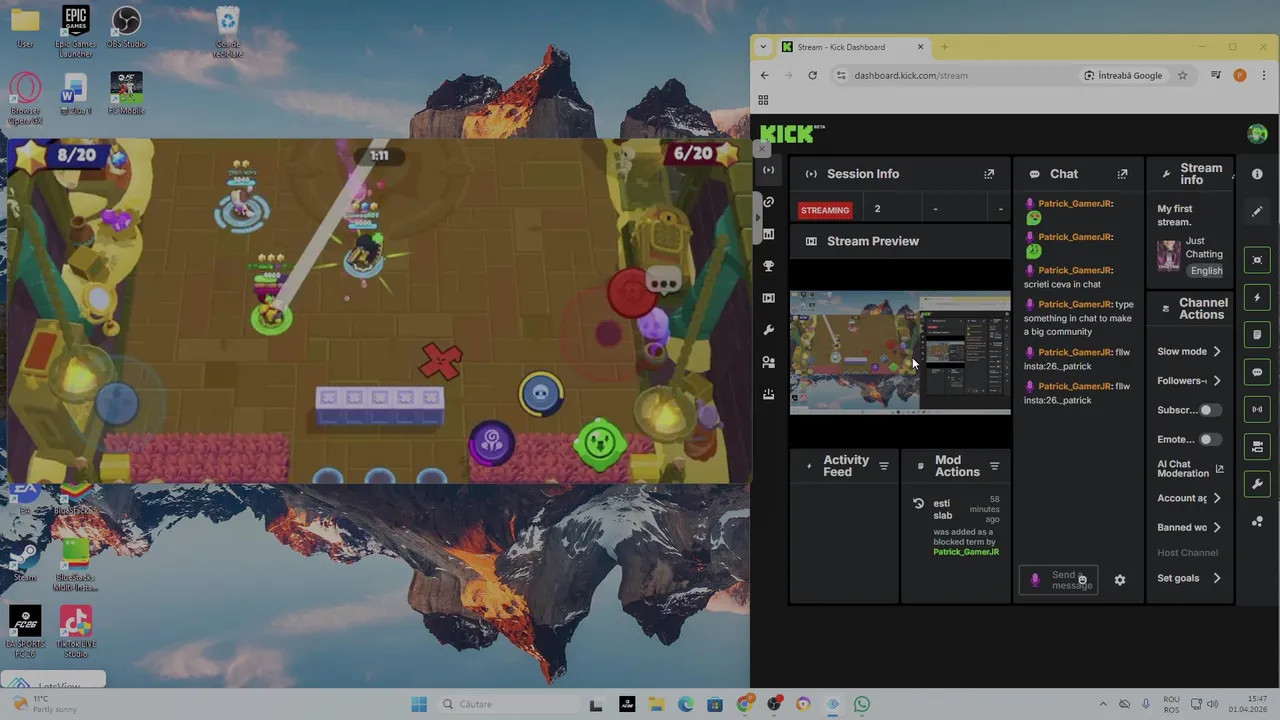Viewport: 1280px width, 720px height.
Task: Open Epic Games Launcher desktop shortcut
Action: [x=75, y=30]
